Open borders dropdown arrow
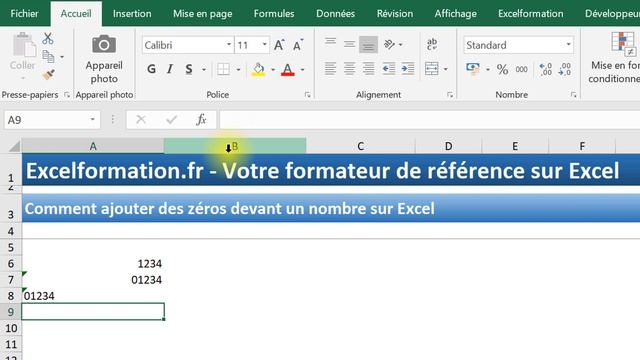Screen dimensions: 640x360 click(x=238, y=70)
